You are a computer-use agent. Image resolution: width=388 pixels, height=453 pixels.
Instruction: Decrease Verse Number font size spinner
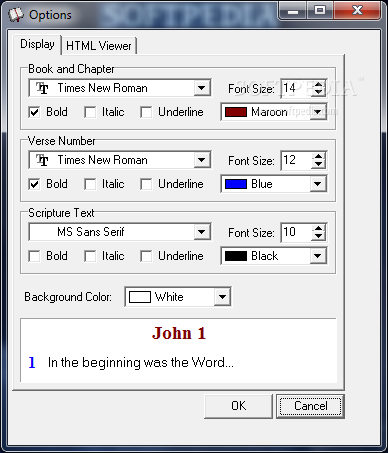[x=319, y=164]
